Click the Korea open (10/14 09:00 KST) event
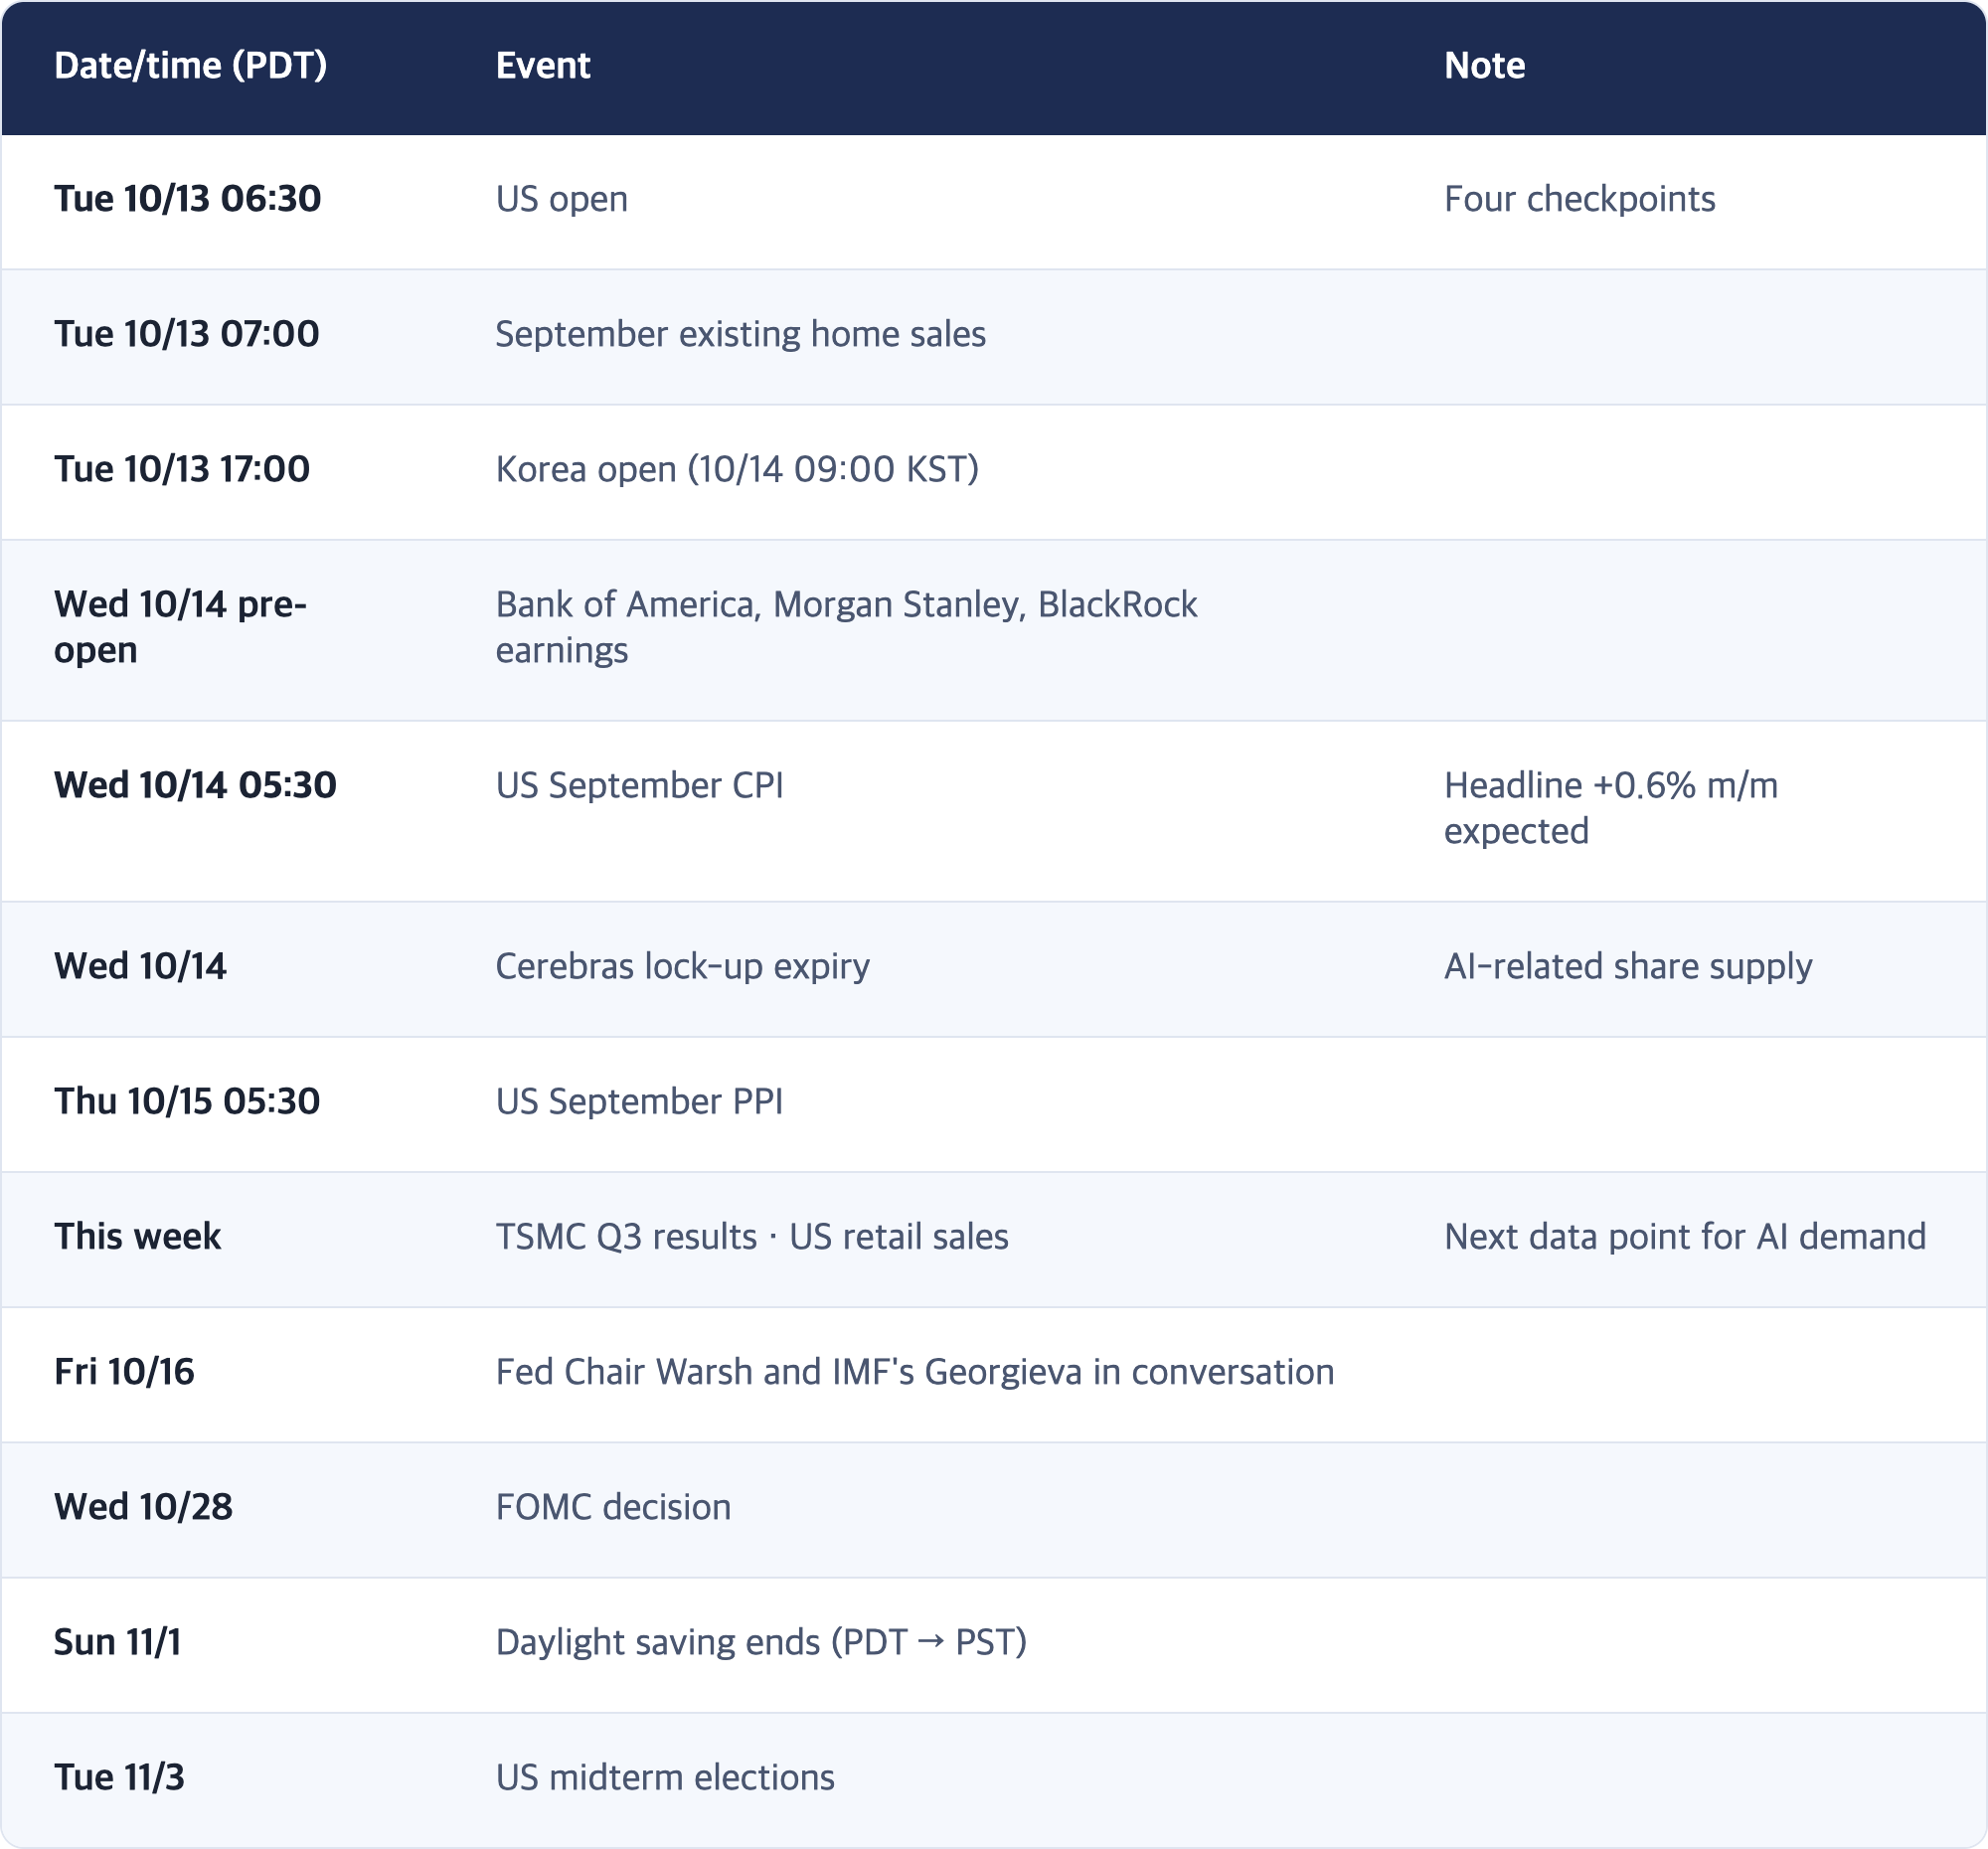Image resolution: width=1988 pixels, height=1849 pixels. click(737, 470)
